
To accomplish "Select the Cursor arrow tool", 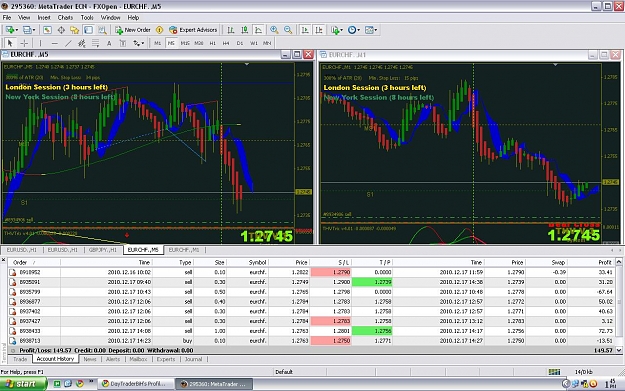I will 10,43.
